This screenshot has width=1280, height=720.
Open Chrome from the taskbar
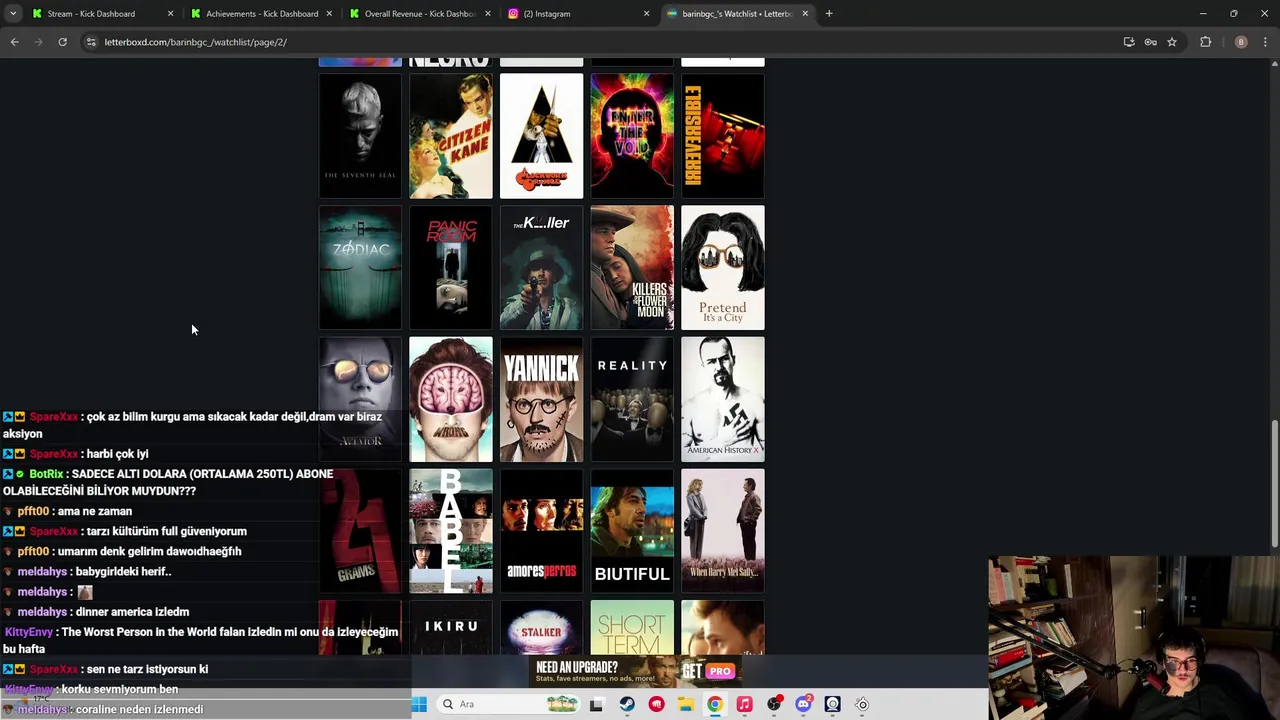[714, 704]
